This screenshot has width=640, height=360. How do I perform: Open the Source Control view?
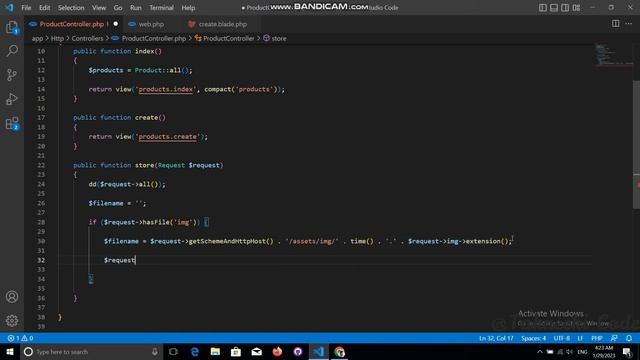pyautogui.click(x=12, y=75)
